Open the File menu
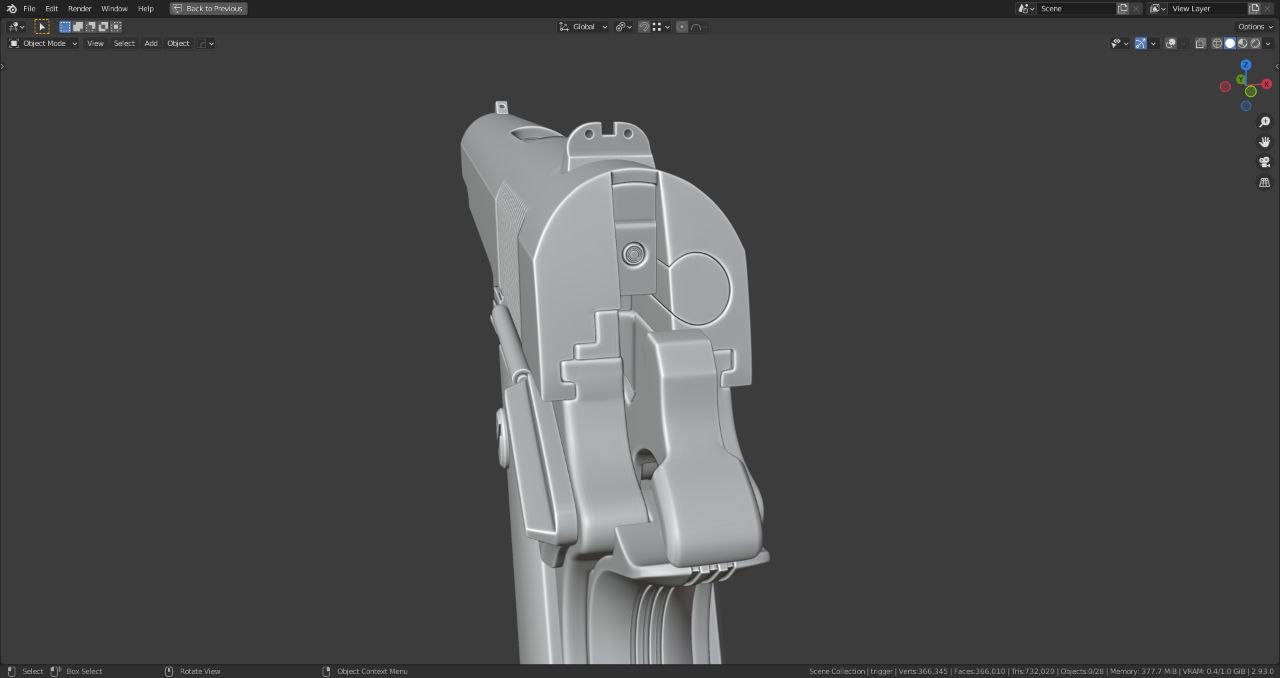This screenshot has width=1280, height=678. click(x=29, y=8)
